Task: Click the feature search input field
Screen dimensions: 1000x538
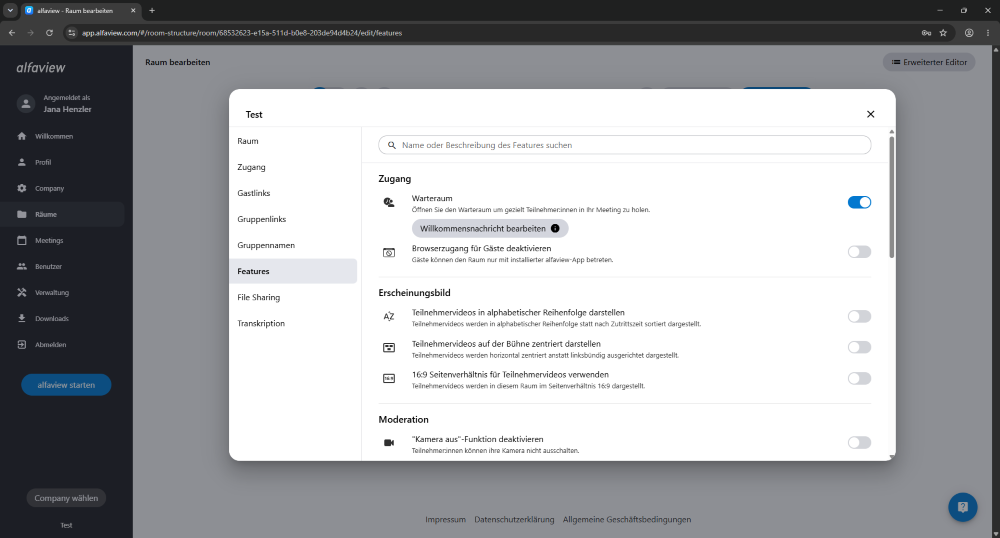Action: (625, 145)
